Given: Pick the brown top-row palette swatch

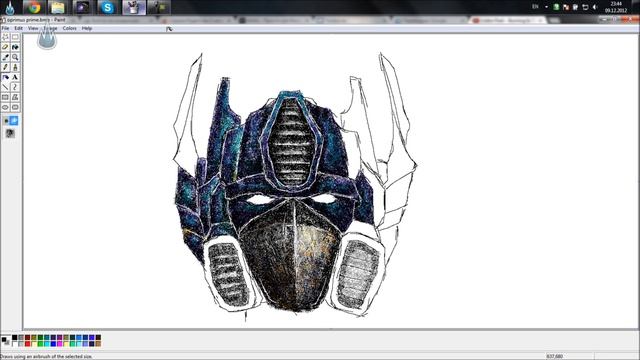Looking at the screenshot, I should [x=98, y=338].
